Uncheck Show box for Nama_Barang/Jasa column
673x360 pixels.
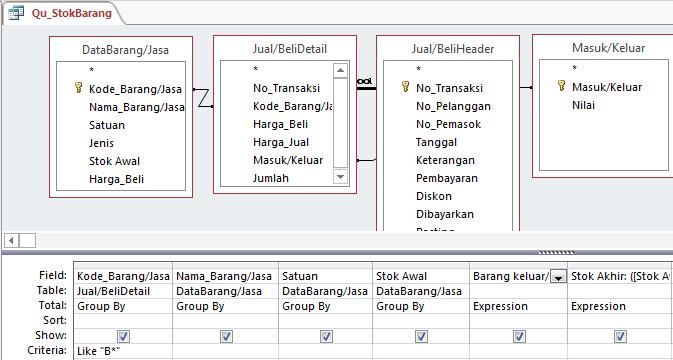tap(227, 336)
